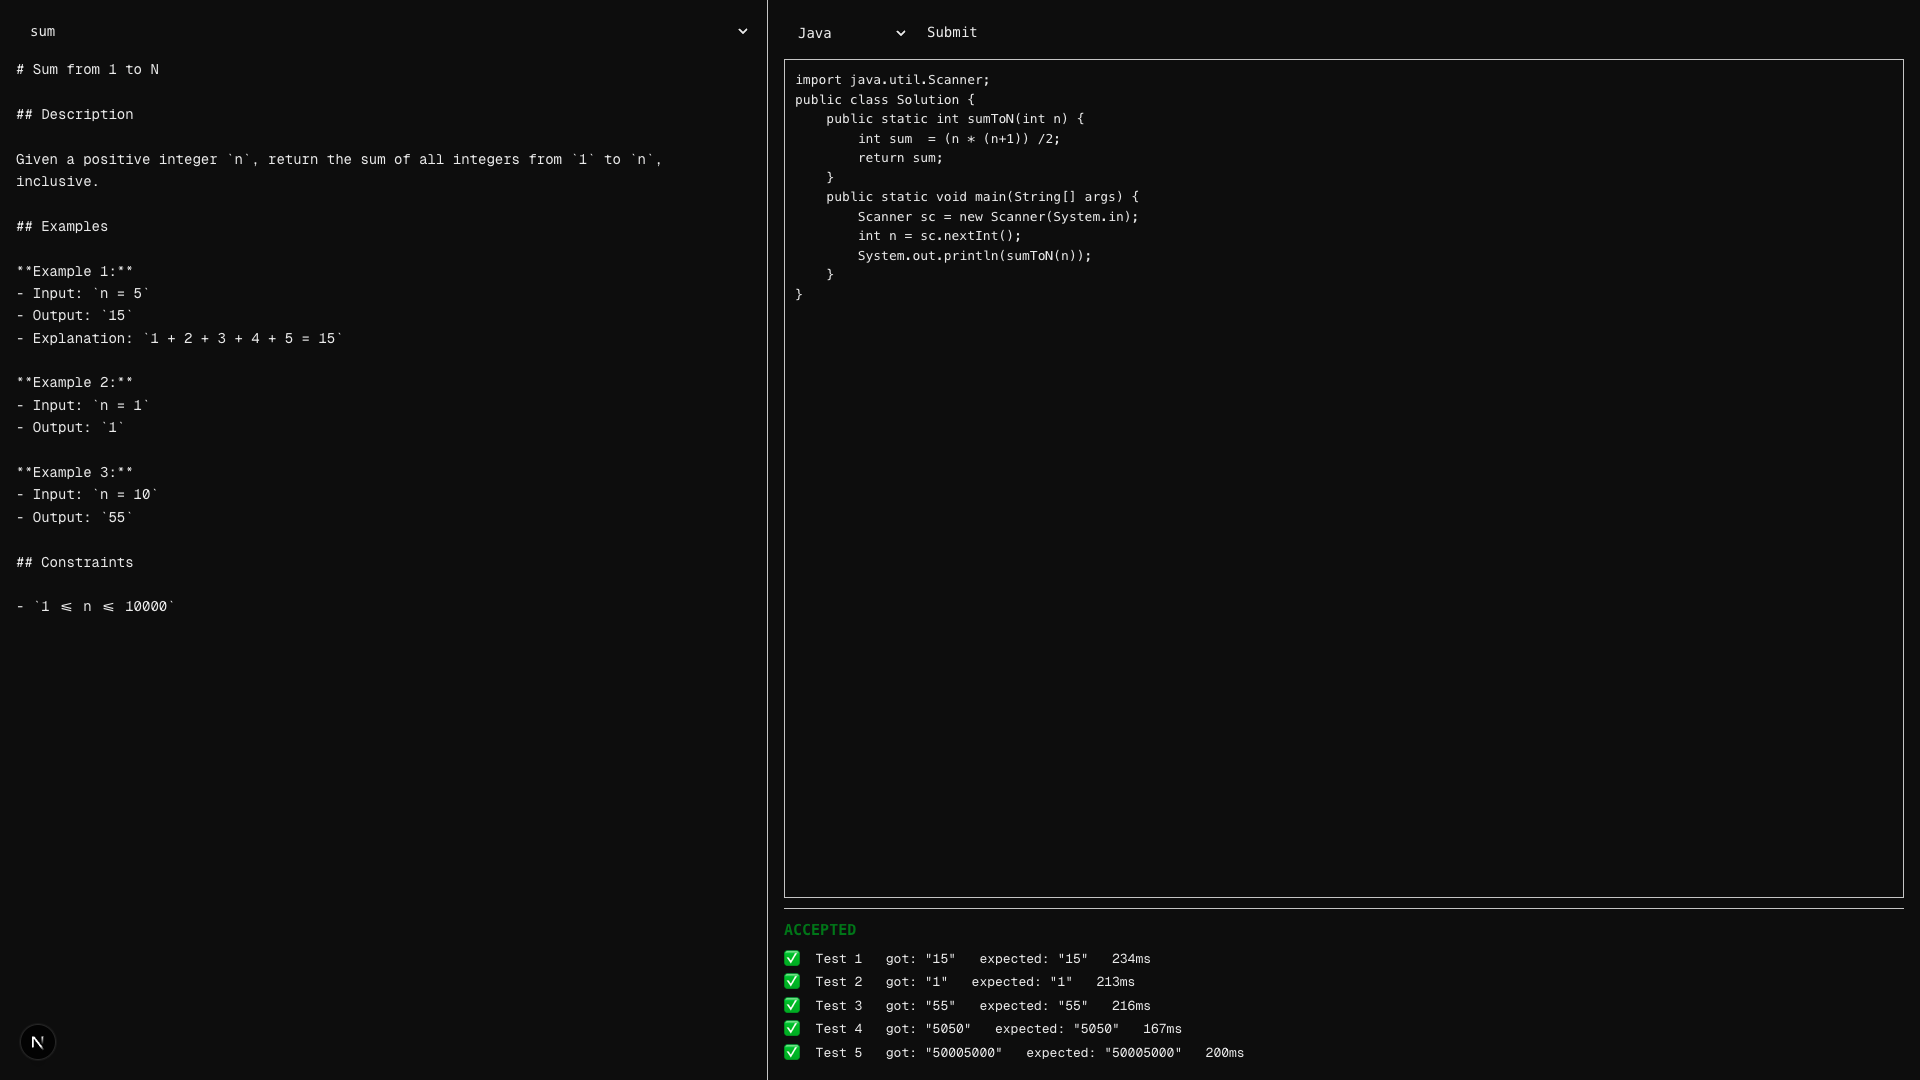Viewport: 1920px width, 1080px height.
Task: Expand the problem list chevron arrow
Action: (743, 32)
